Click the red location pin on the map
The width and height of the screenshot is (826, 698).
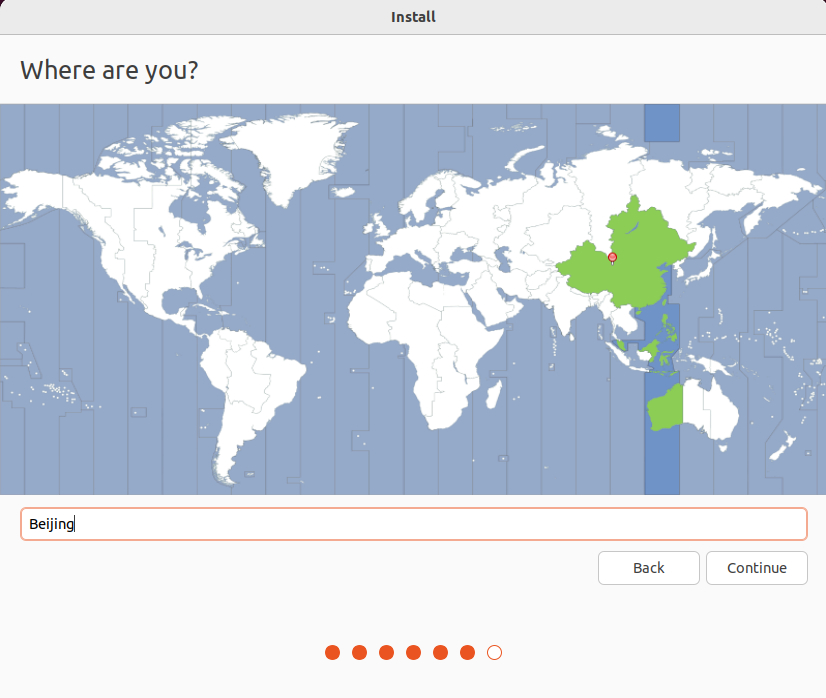coord(612,258)
